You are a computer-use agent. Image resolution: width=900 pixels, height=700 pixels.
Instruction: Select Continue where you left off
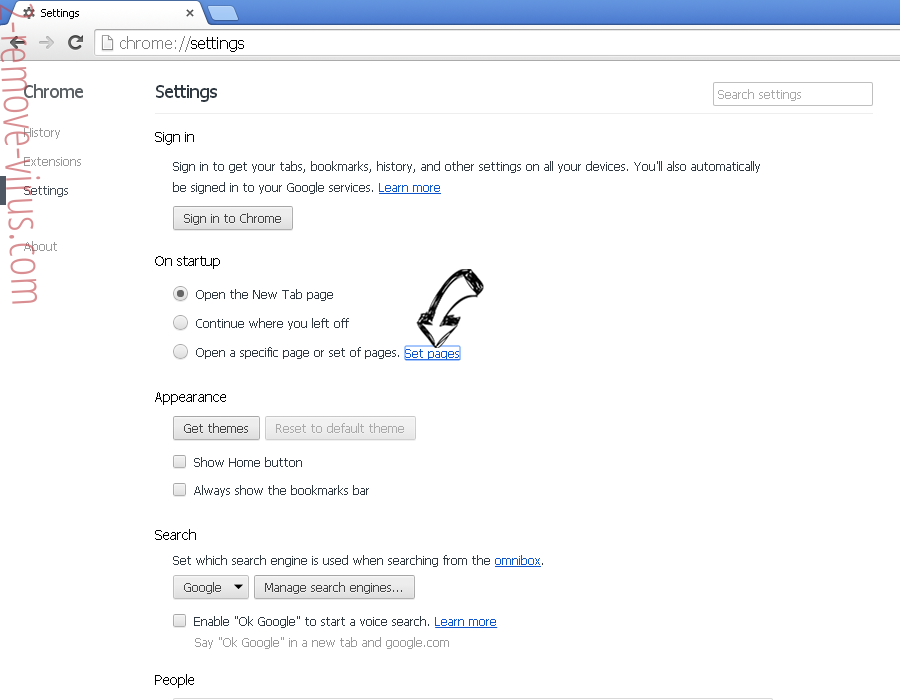click(180, 322)
